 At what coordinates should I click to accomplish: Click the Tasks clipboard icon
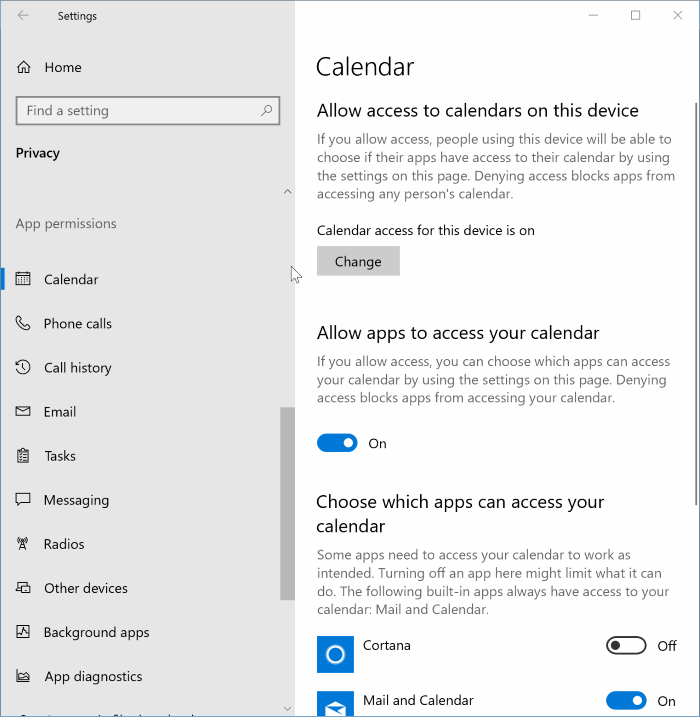tap(23, 455)
